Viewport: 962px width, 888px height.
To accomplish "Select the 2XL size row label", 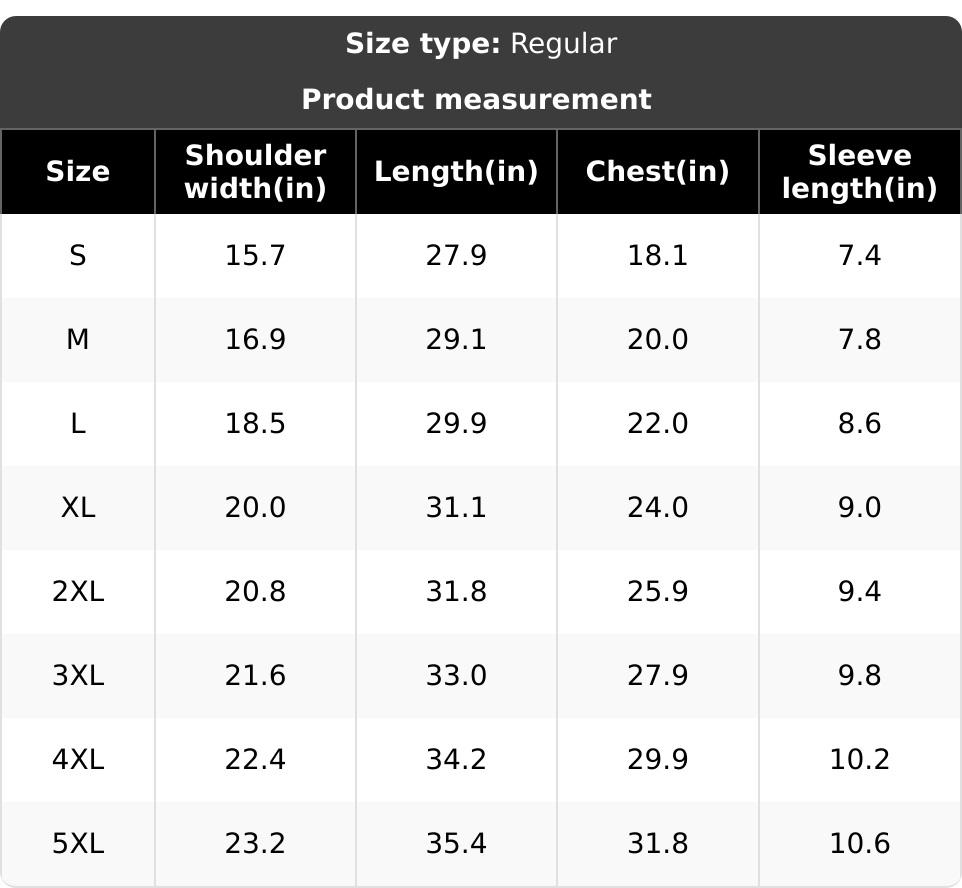I will click(78, 592).
